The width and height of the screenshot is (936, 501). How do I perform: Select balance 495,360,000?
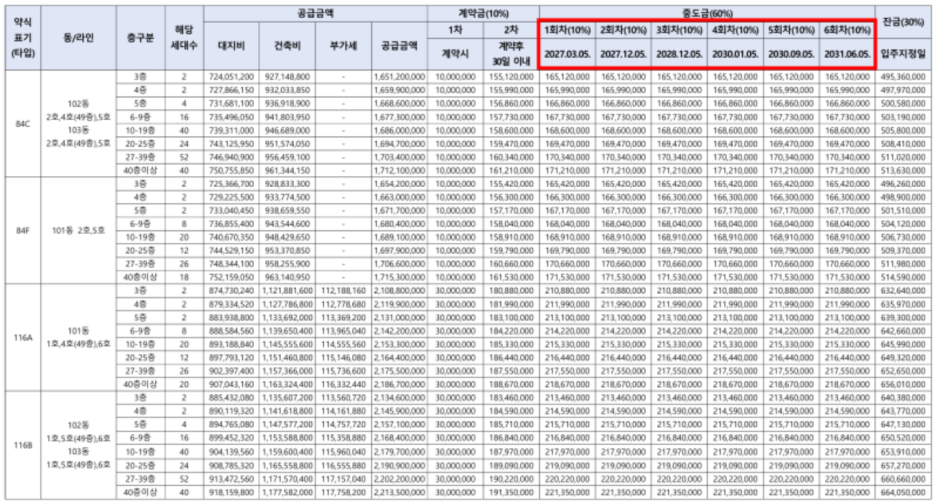coord(903,78)
